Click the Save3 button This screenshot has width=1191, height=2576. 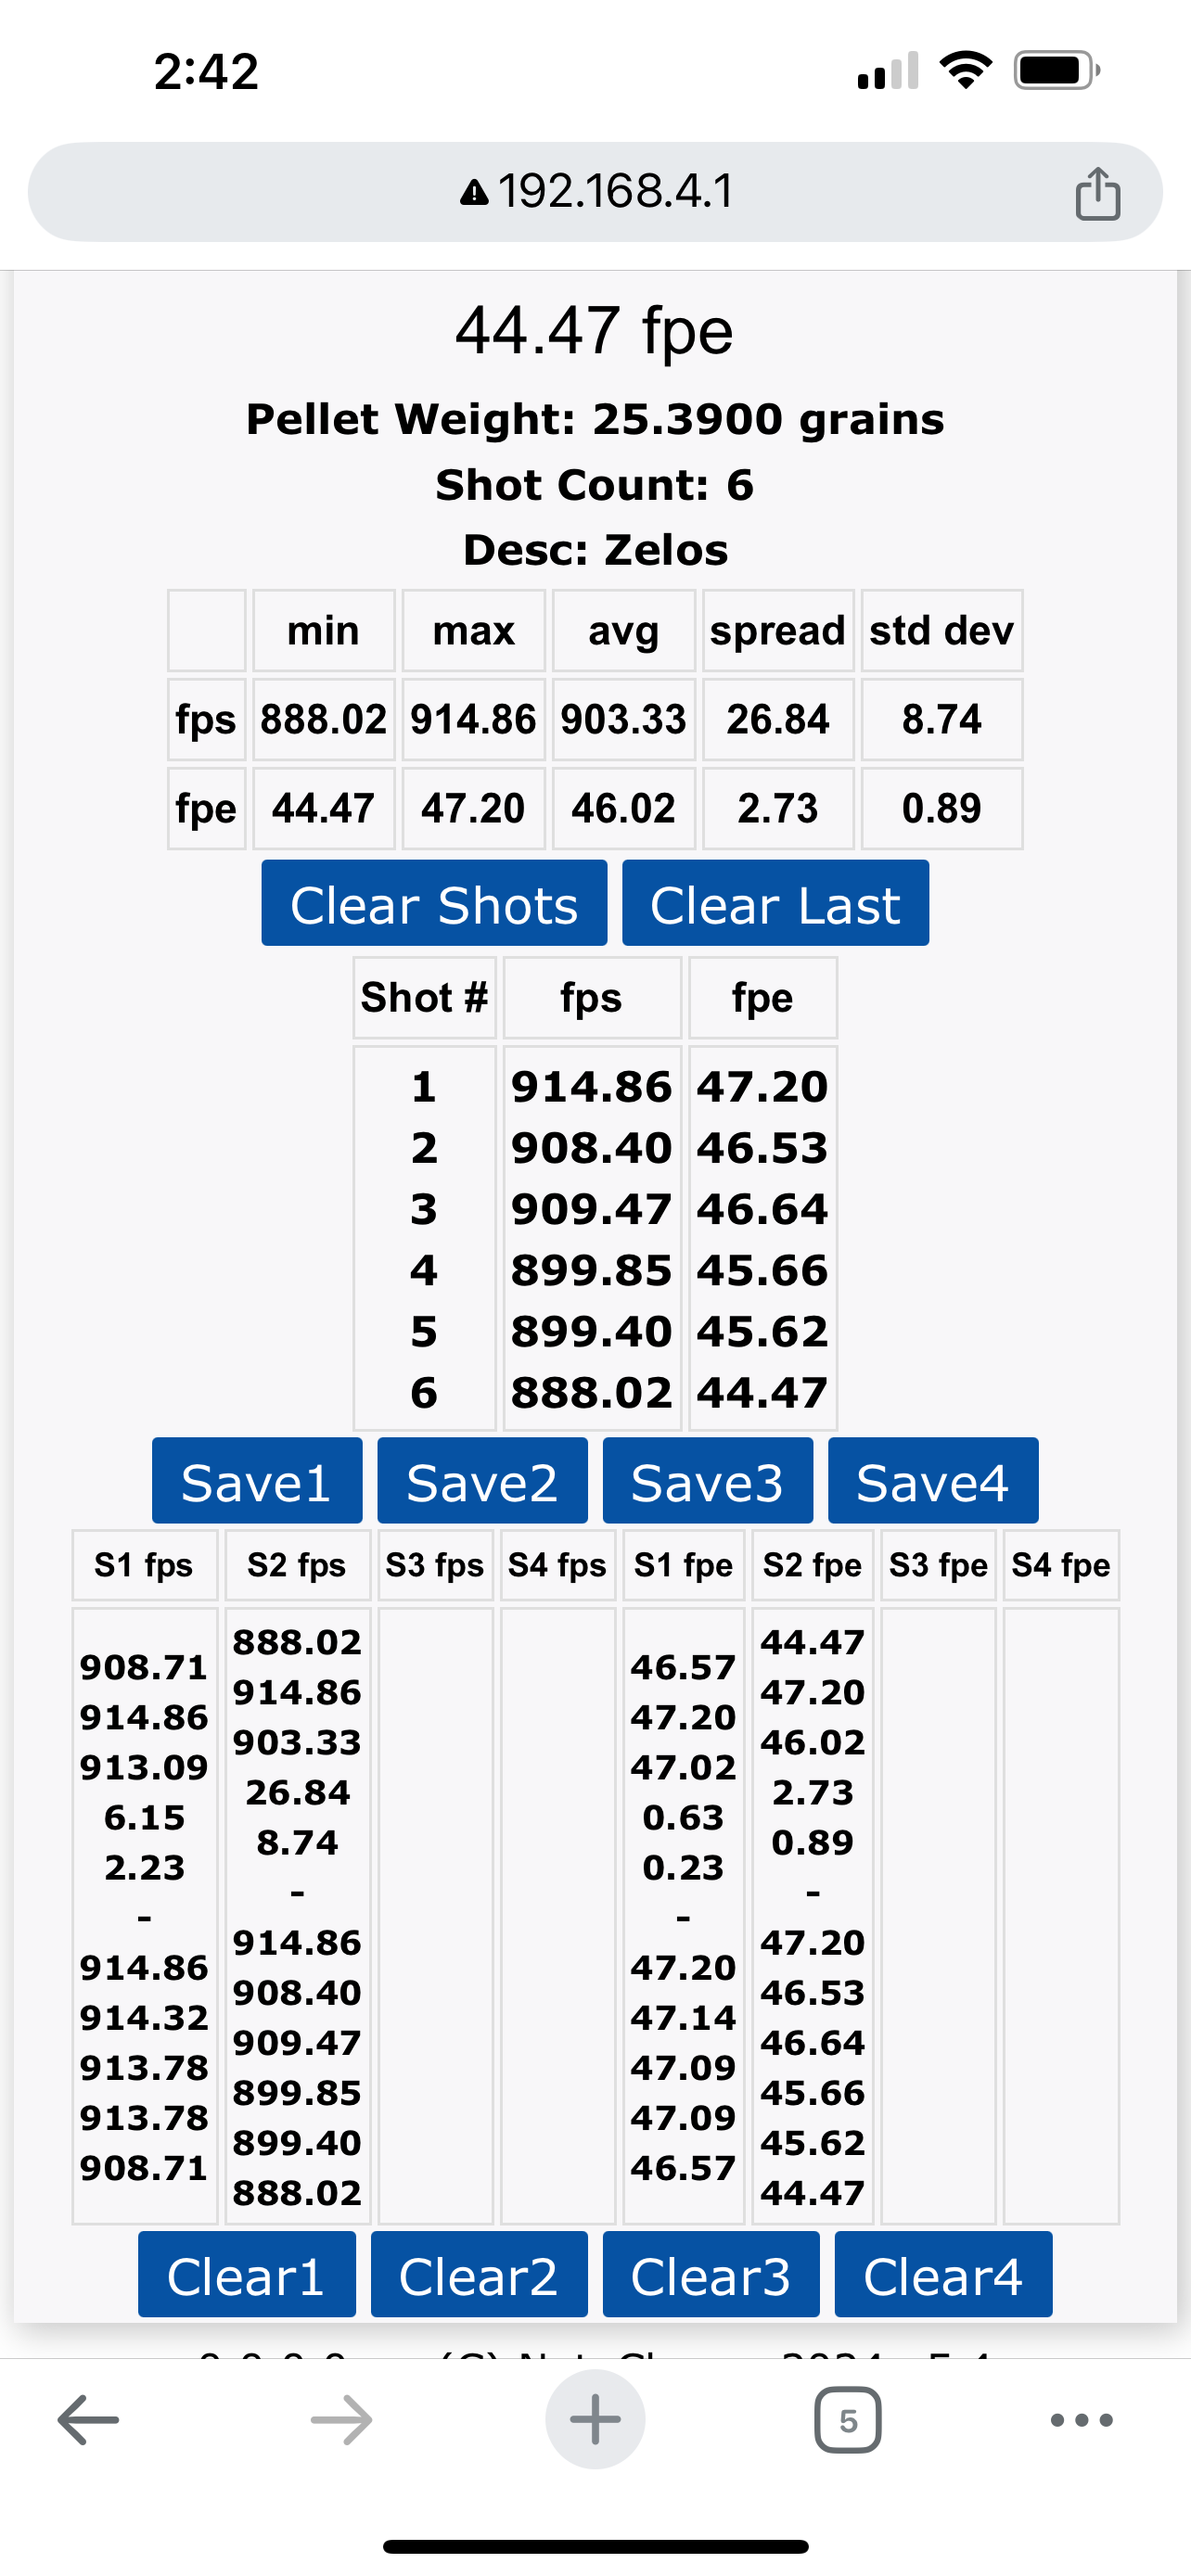[708, 1481]
